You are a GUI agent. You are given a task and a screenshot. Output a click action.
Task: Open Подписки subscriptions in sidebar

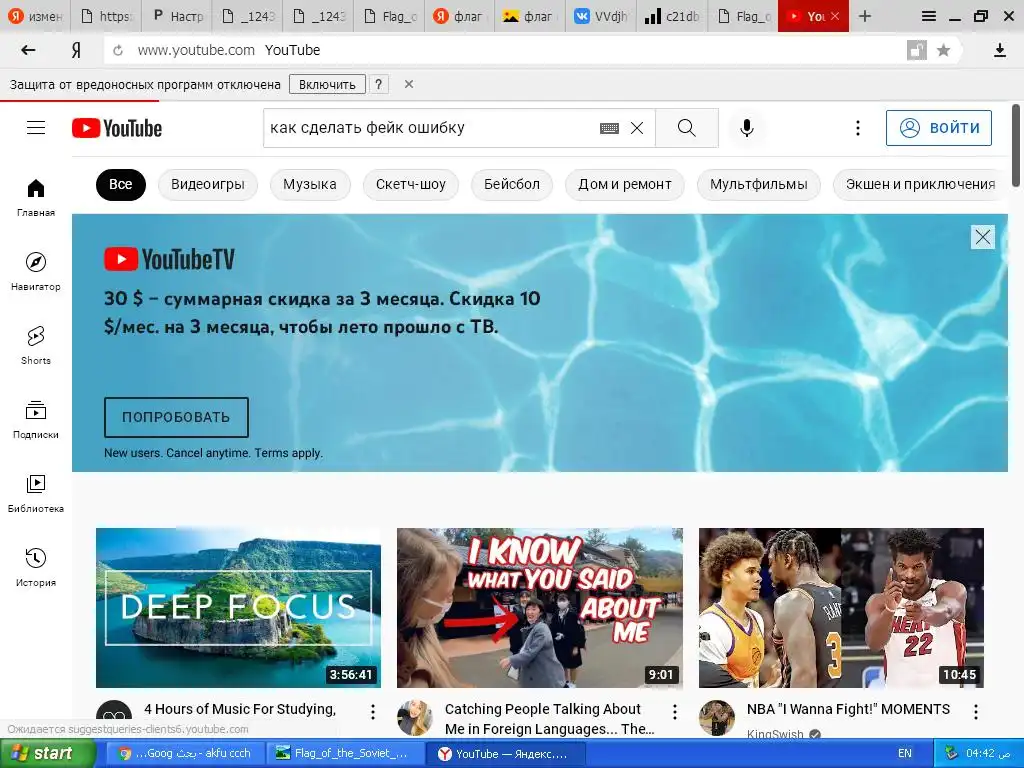coord(36,419)
